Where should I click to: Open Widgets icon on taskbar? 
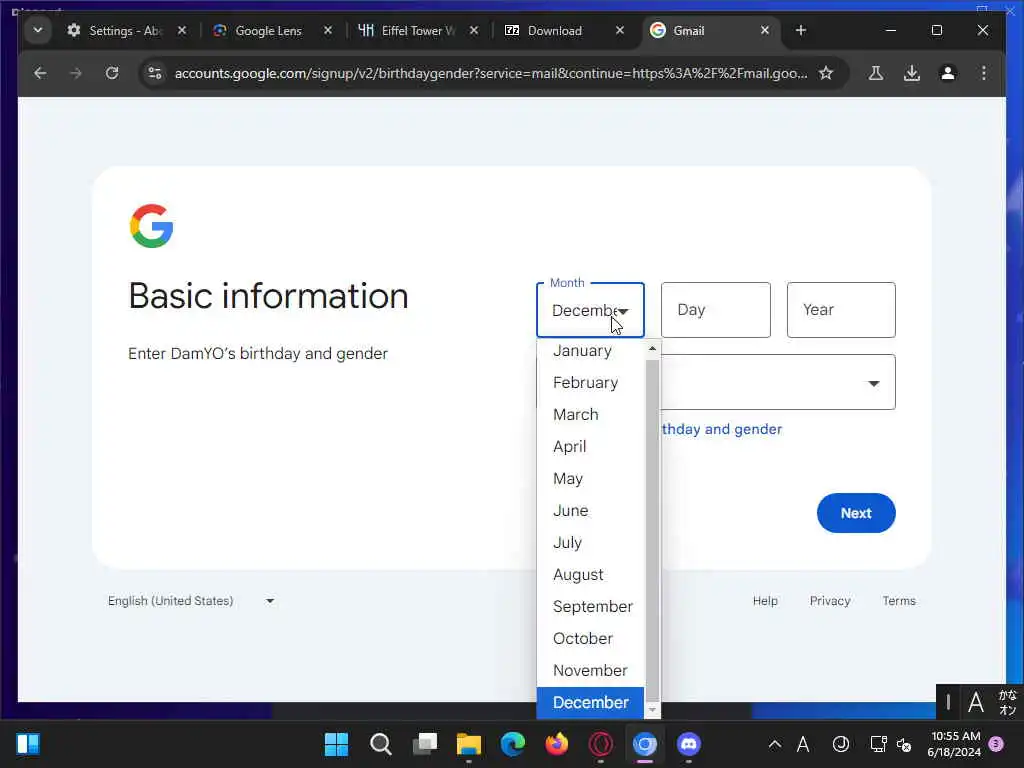27,744
